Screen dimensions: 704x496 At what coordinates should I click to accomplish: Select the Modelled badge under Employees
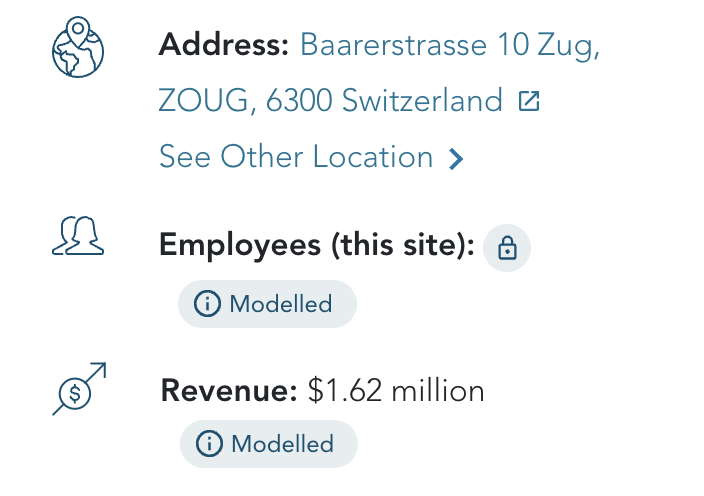tap(267, 304)
